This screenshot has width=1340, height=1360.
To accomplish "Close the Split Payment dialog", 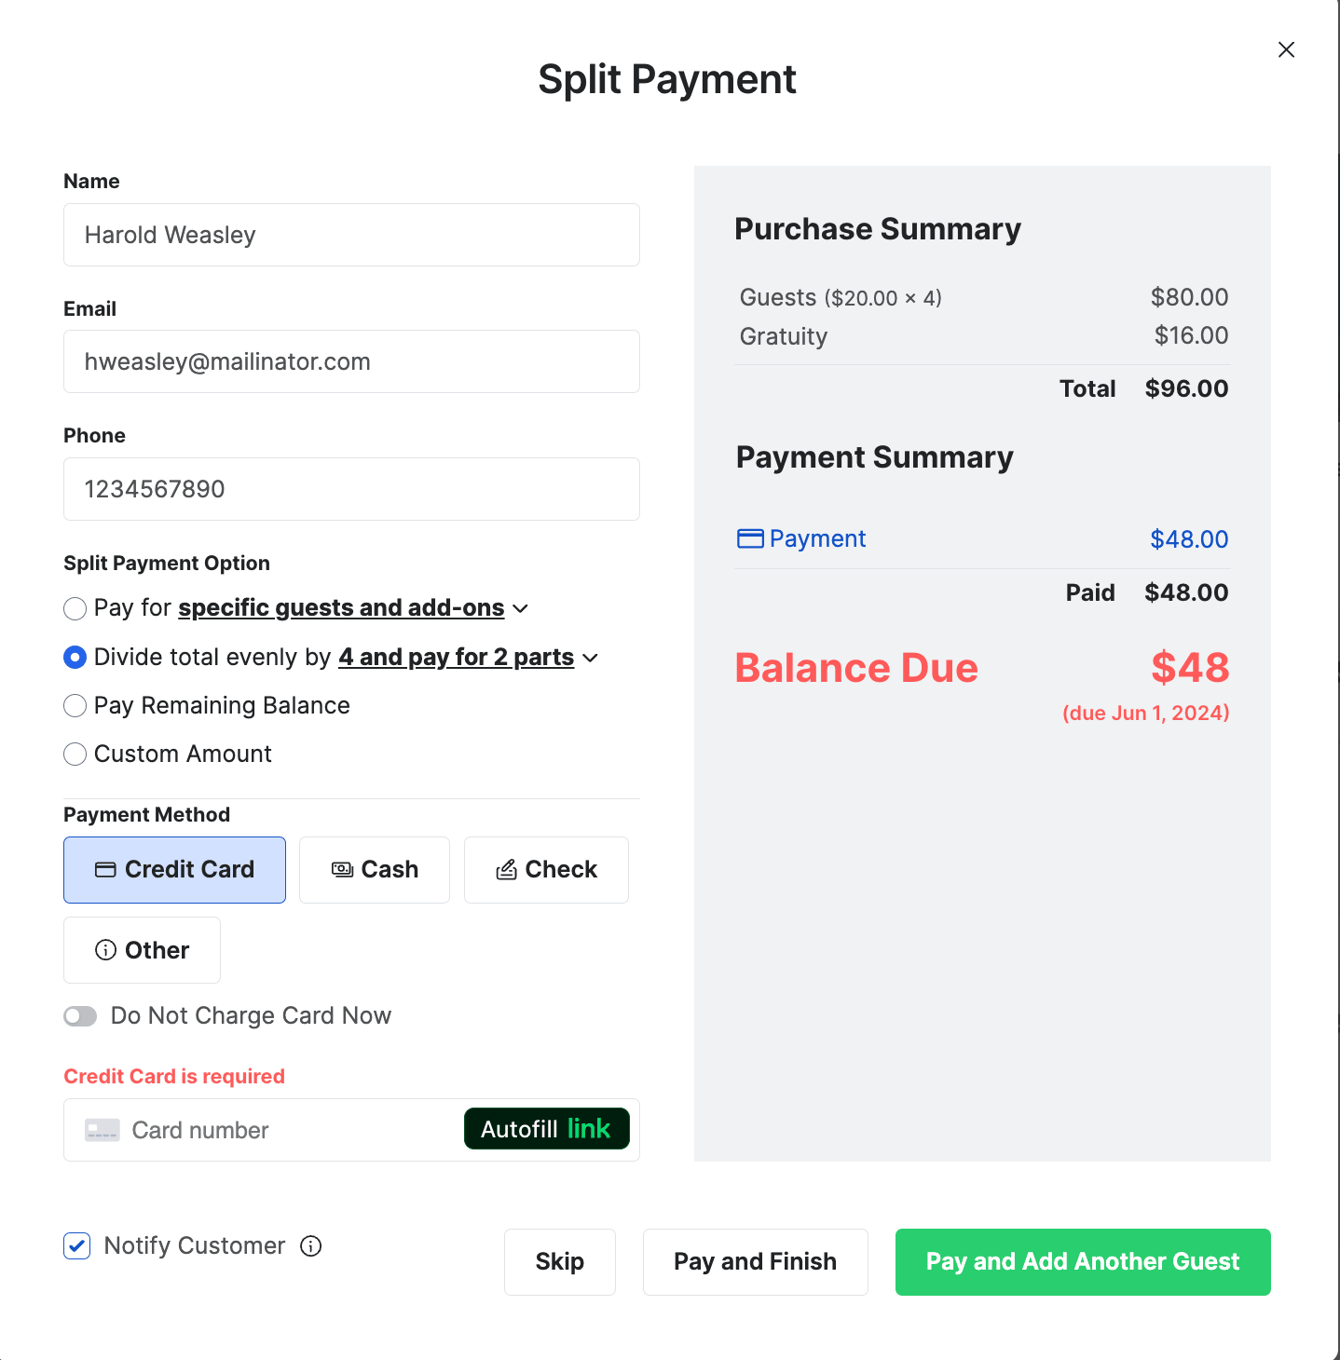I will (1286, 50).
